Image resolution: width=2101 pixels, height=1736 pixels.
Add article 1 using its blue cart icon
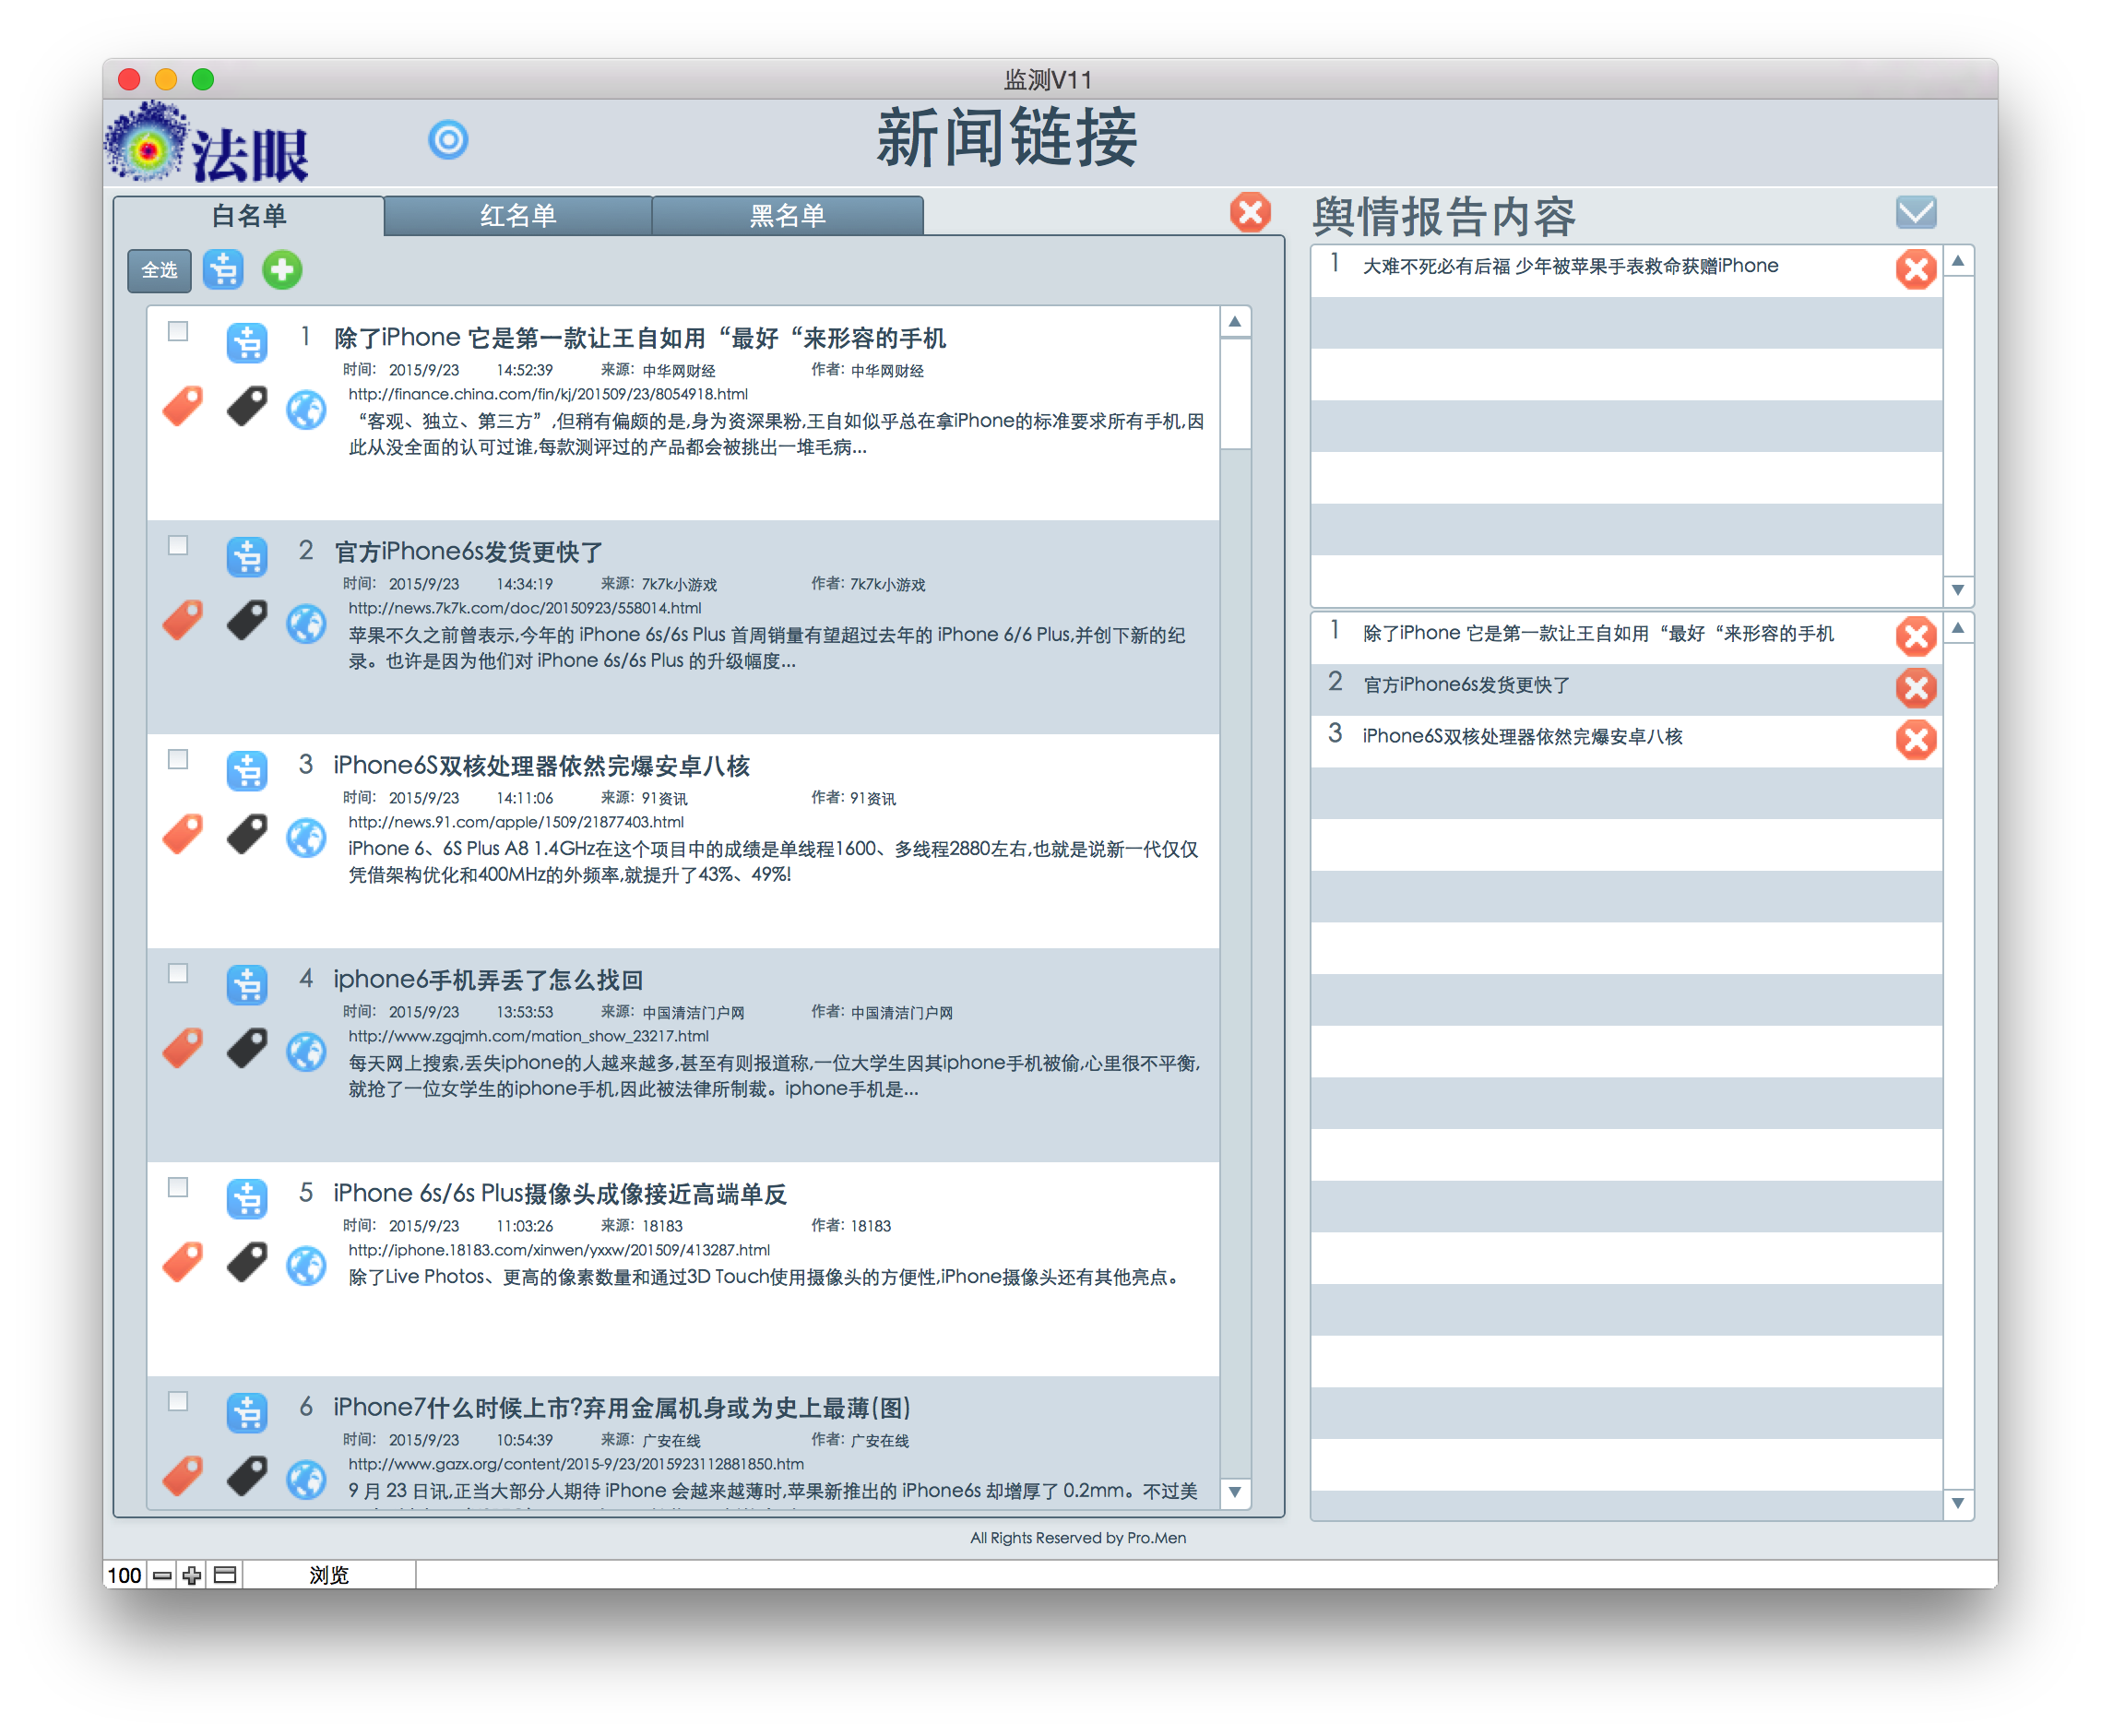pyautogui.click(x=247, y=342)
